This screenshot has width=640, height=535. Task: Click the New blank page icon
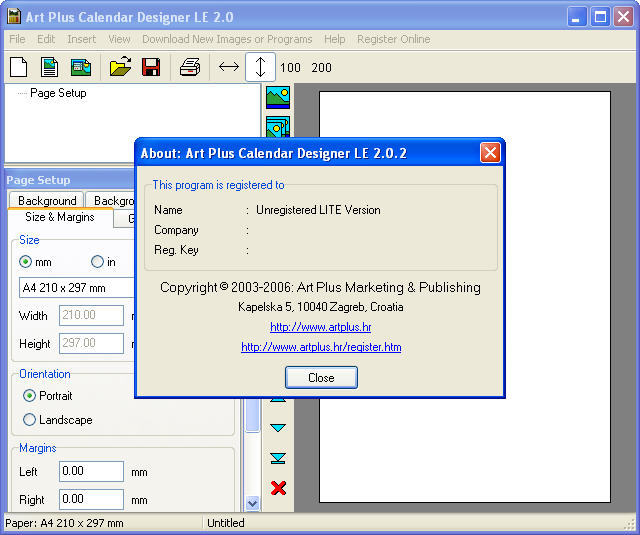(x=18, y=67)
